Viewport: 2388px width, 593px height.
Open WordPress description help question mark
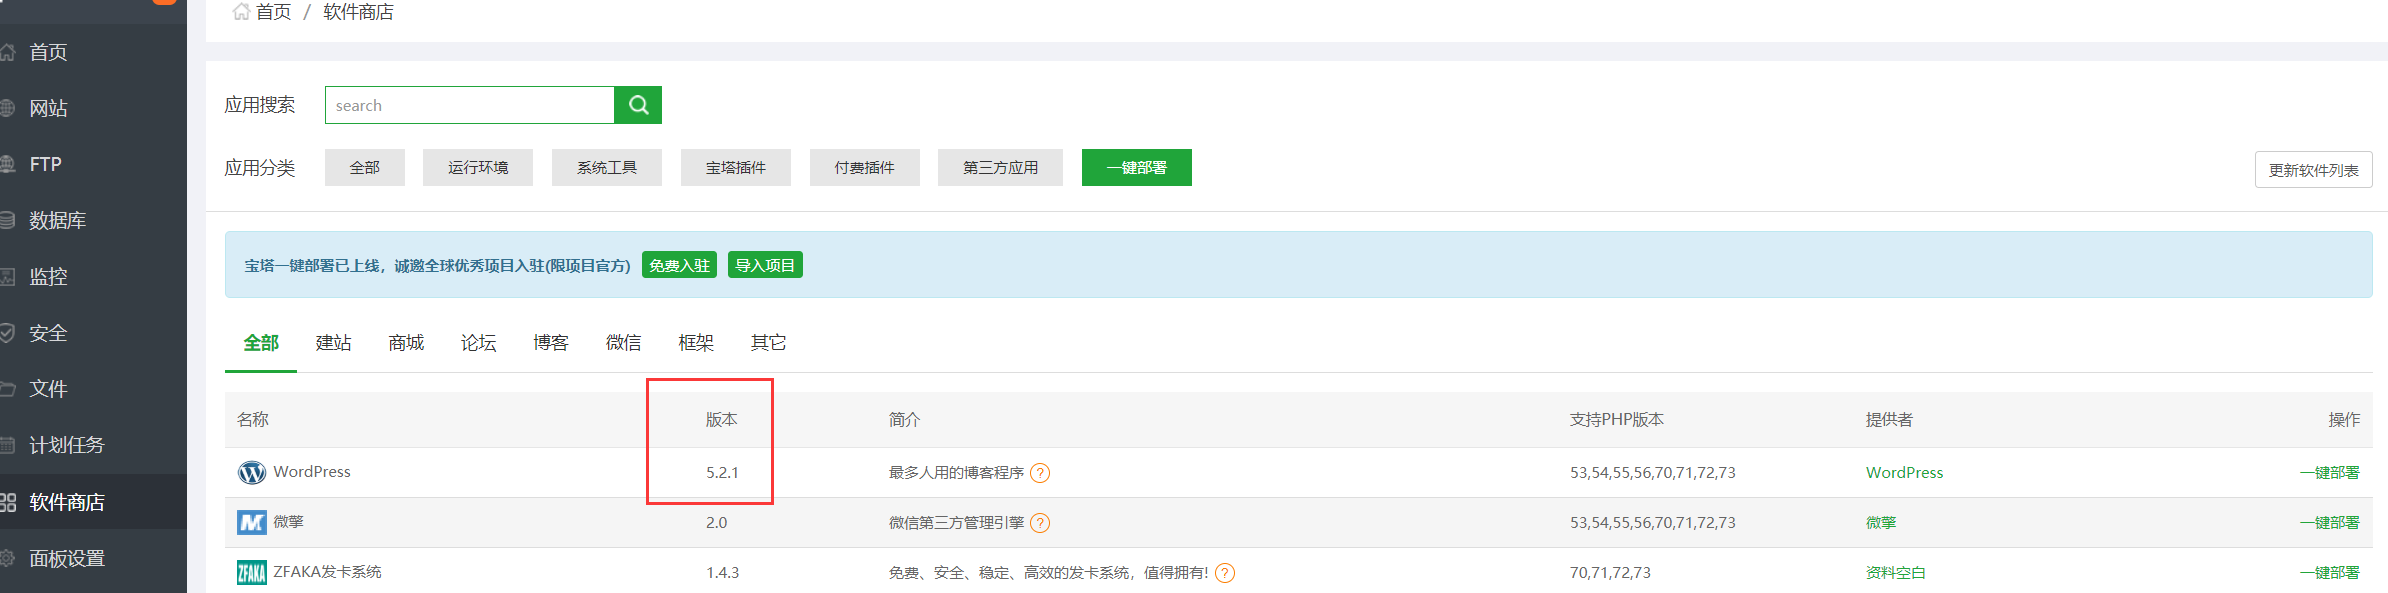(x=1040, y=473)
